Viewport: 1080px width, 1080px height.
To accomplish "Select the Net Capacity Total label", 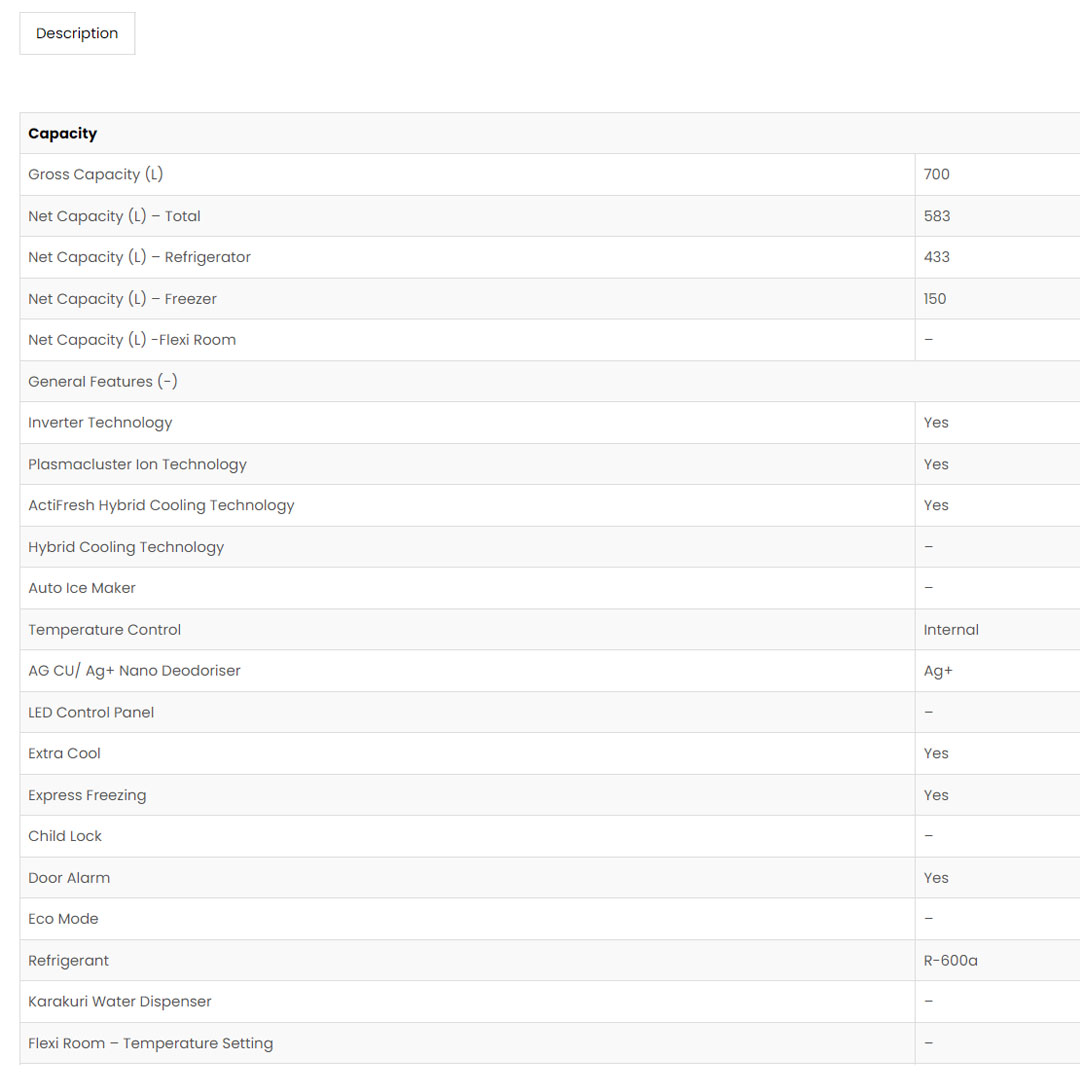I will (x=114, y=216).
